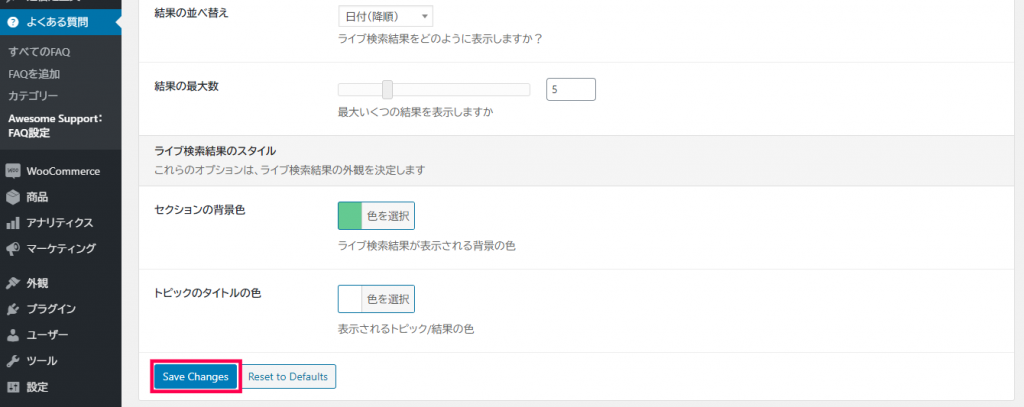
Task: Click the 最大いくつの結果を表示しますか description
Action: point(415,112)
